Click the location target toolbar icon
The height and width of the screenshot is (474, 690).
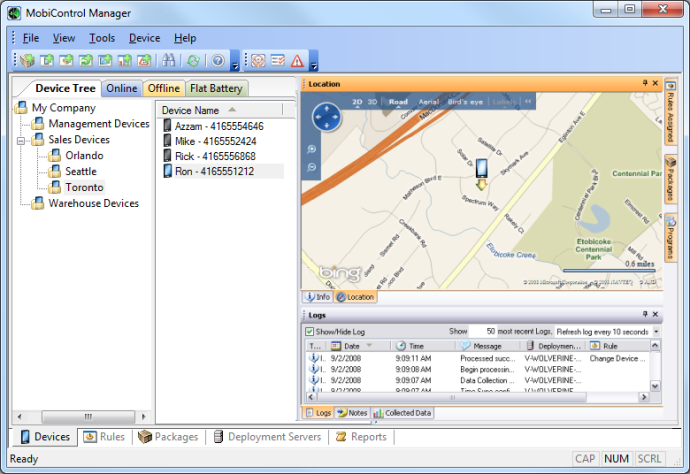pyautogui.click(x=258, y=60)
